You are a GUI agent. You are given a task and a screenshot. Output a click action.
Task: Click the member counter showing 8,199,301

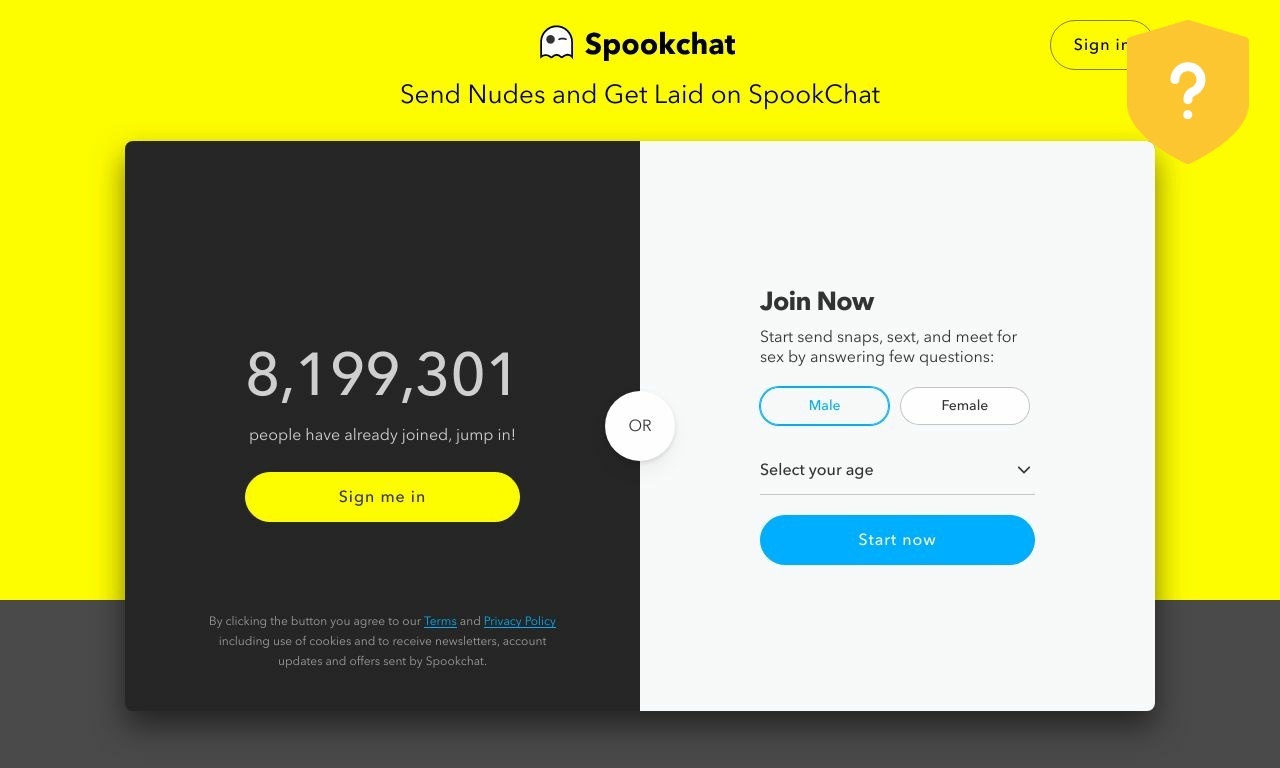pyautogui.click(x=381, y=375)
